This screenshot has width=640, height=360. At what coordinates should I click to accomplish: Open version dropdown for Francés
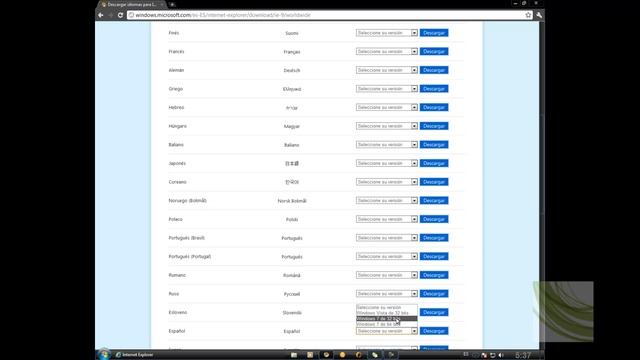(387, 51)
